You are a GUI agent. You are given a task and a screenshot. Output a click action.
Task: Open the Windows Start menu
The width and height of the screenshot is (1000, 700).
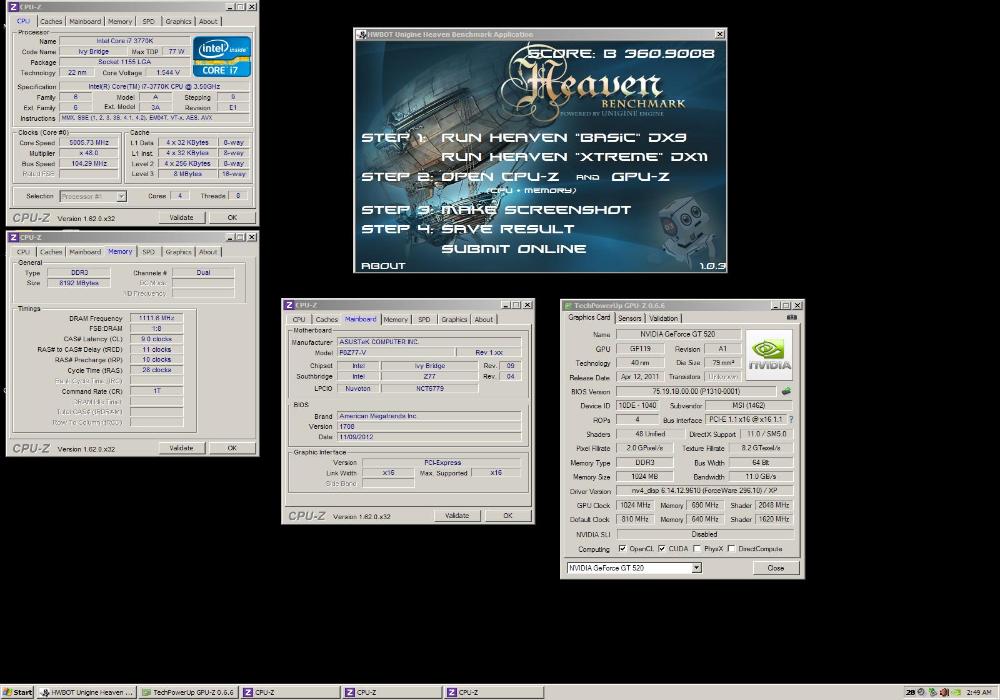[x=17, y=692]
